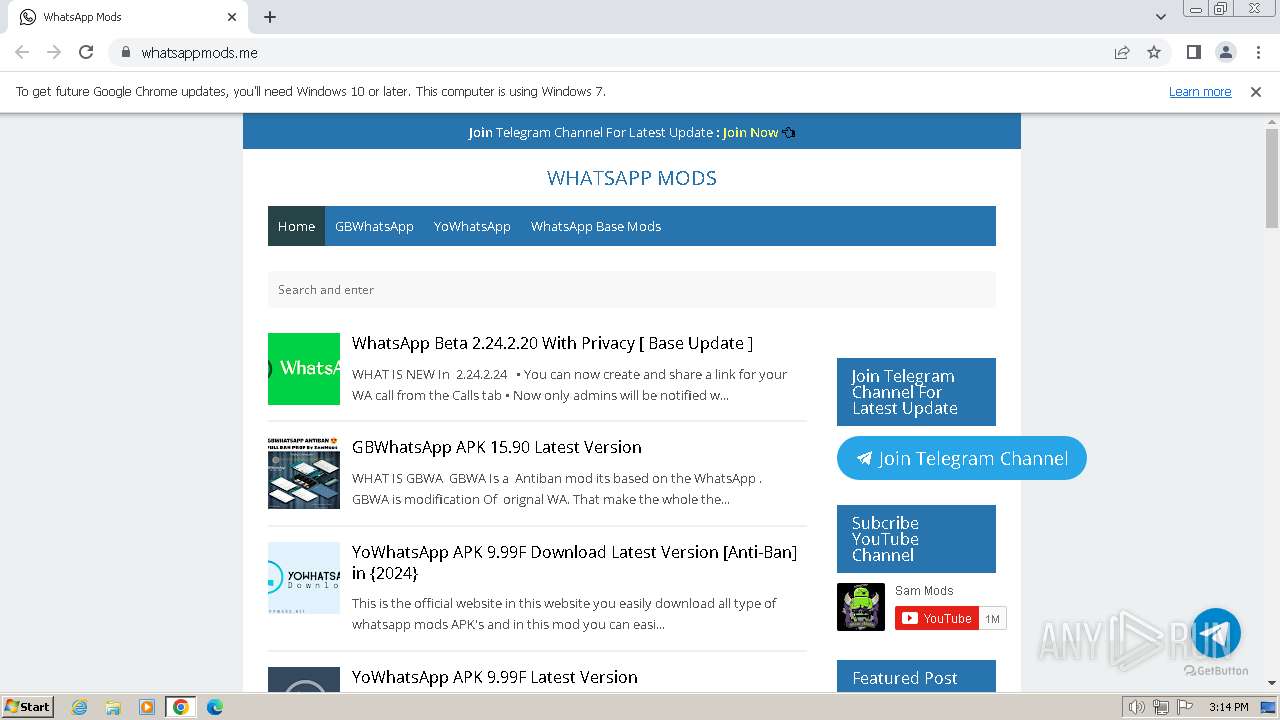Open the GBWhatsApp menu item
The image size is (1280, 720).
click(374, 226)
